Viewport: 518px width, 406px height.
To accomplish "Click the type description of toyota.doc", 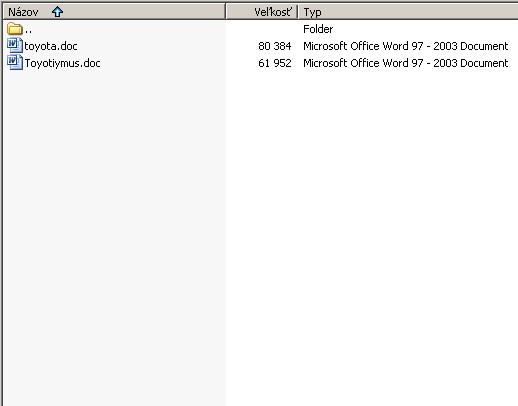I will pyautogui.click(x=406, y=46).
